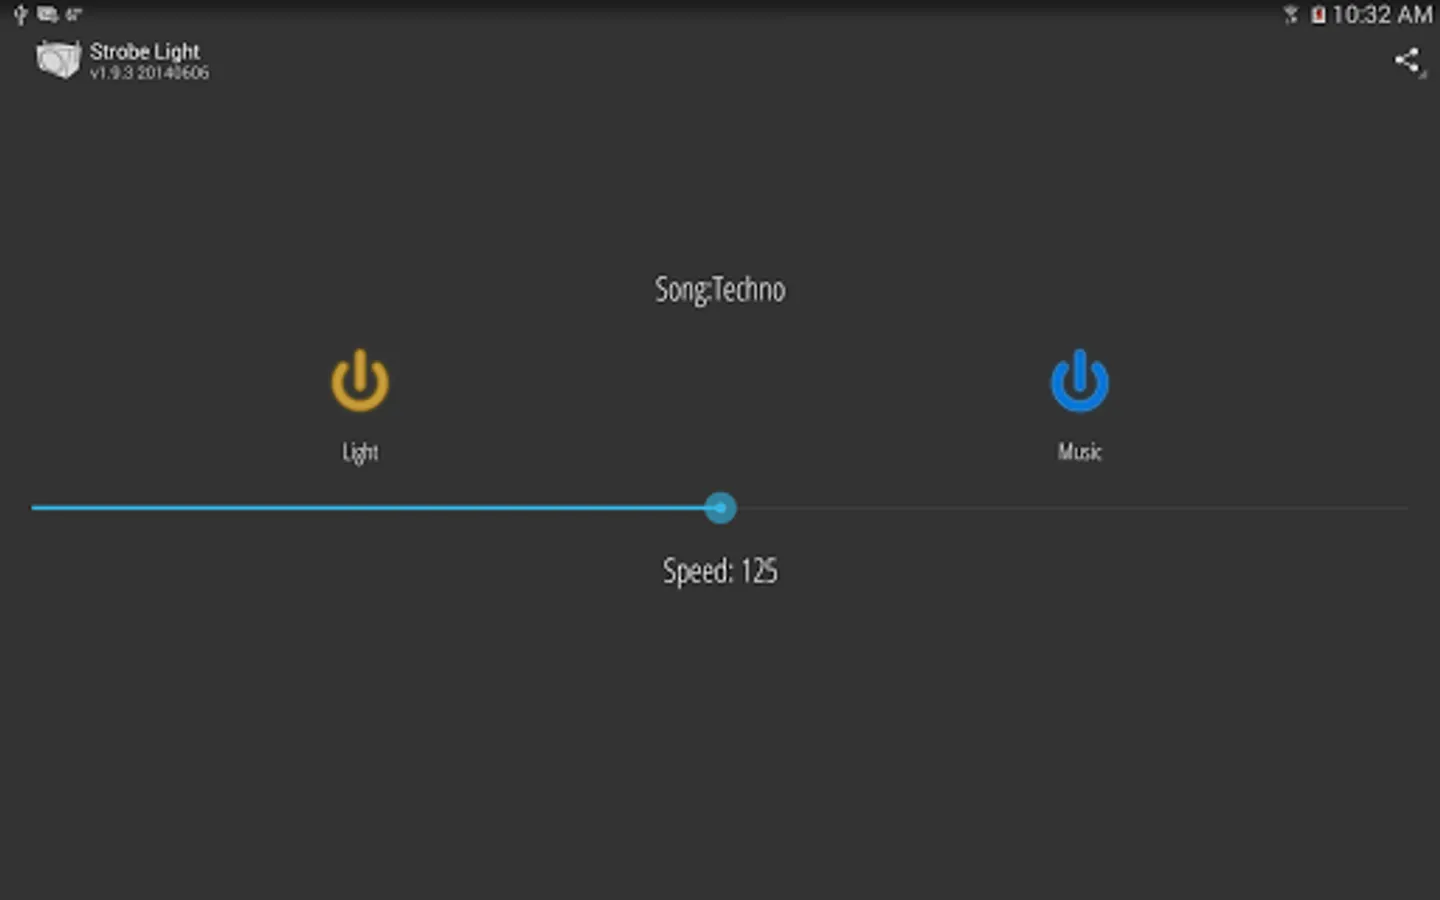Click the speed slider thumb
This screenshot has height=900, width=1440.
point(720,508)
